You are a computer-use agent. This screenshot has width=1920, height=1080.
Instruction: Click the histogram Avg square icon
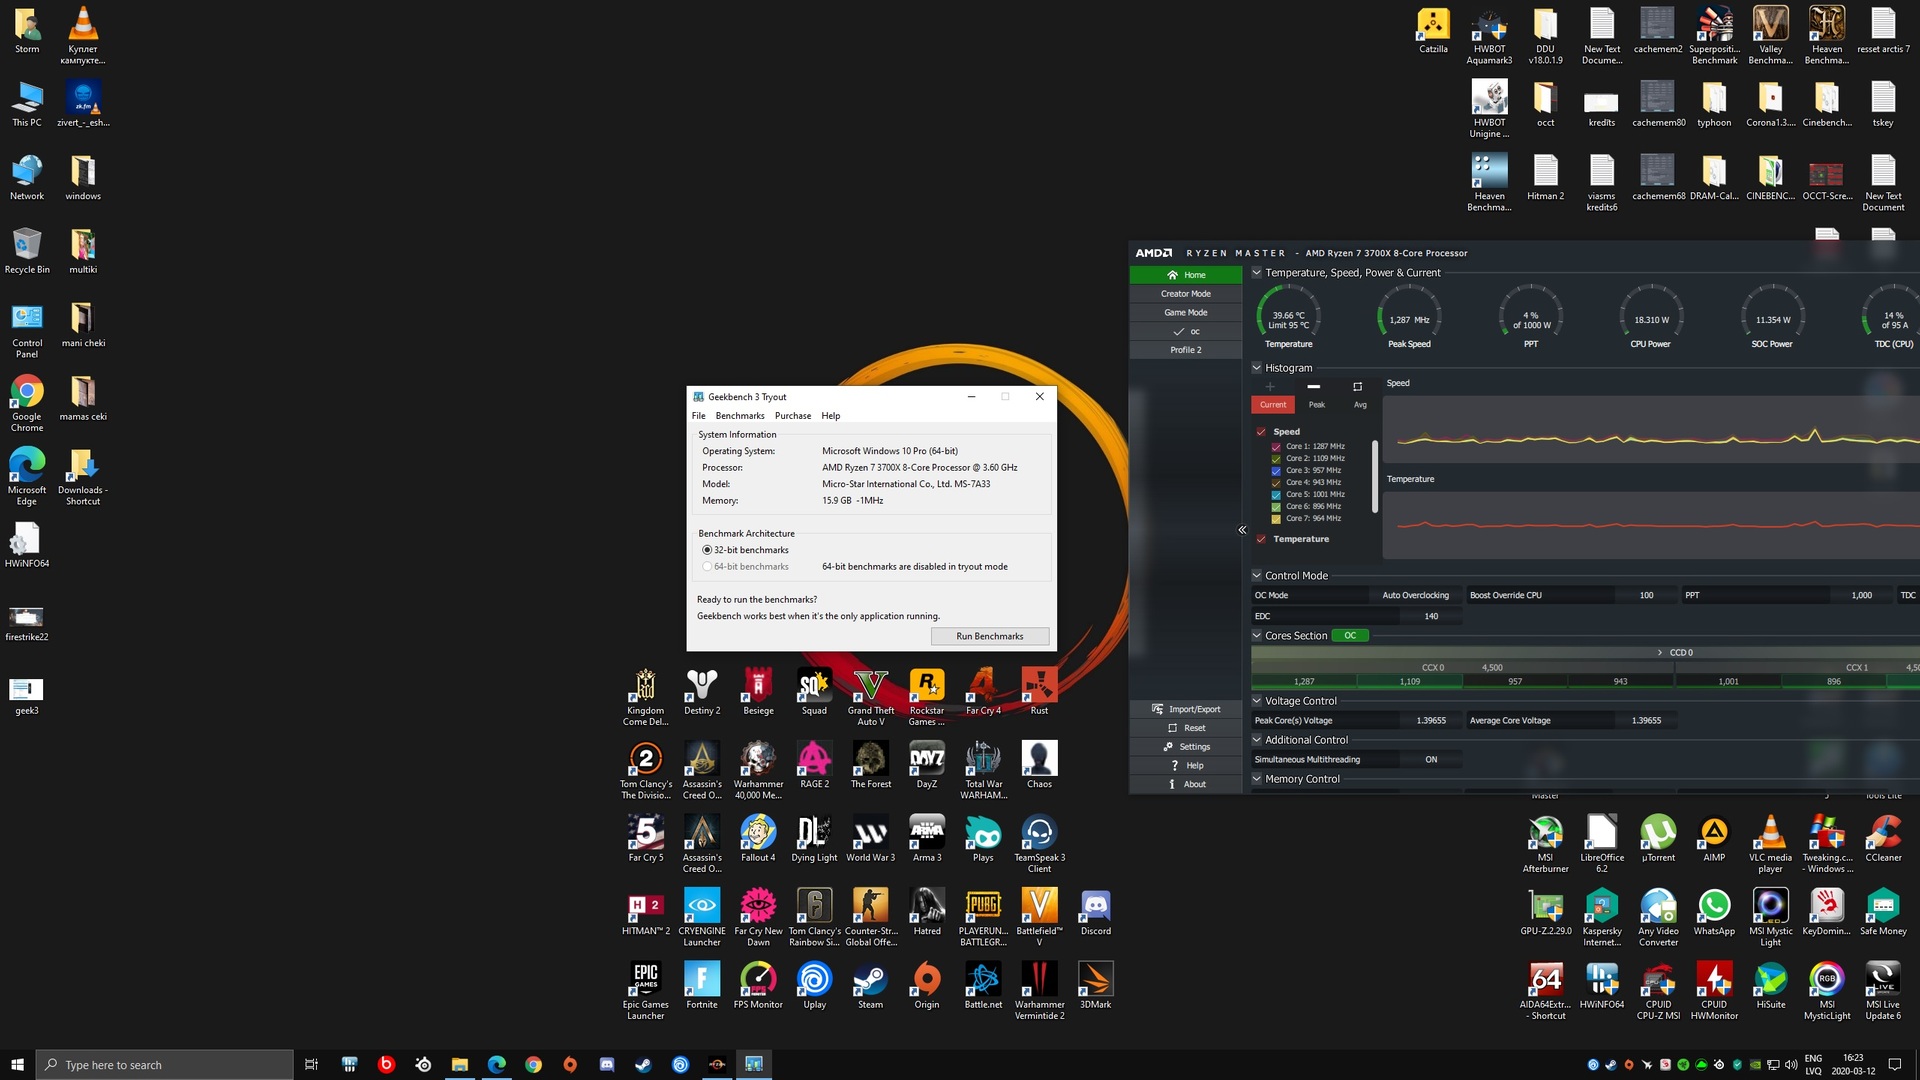1358,387
